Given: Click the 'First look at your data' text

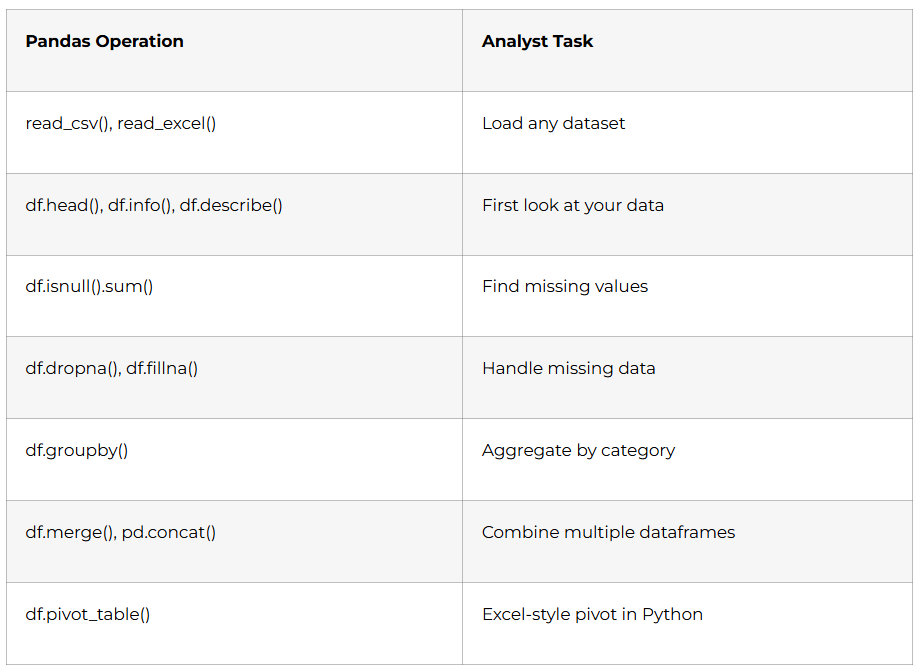Looking at the screenshot, I should pos(573,205).
